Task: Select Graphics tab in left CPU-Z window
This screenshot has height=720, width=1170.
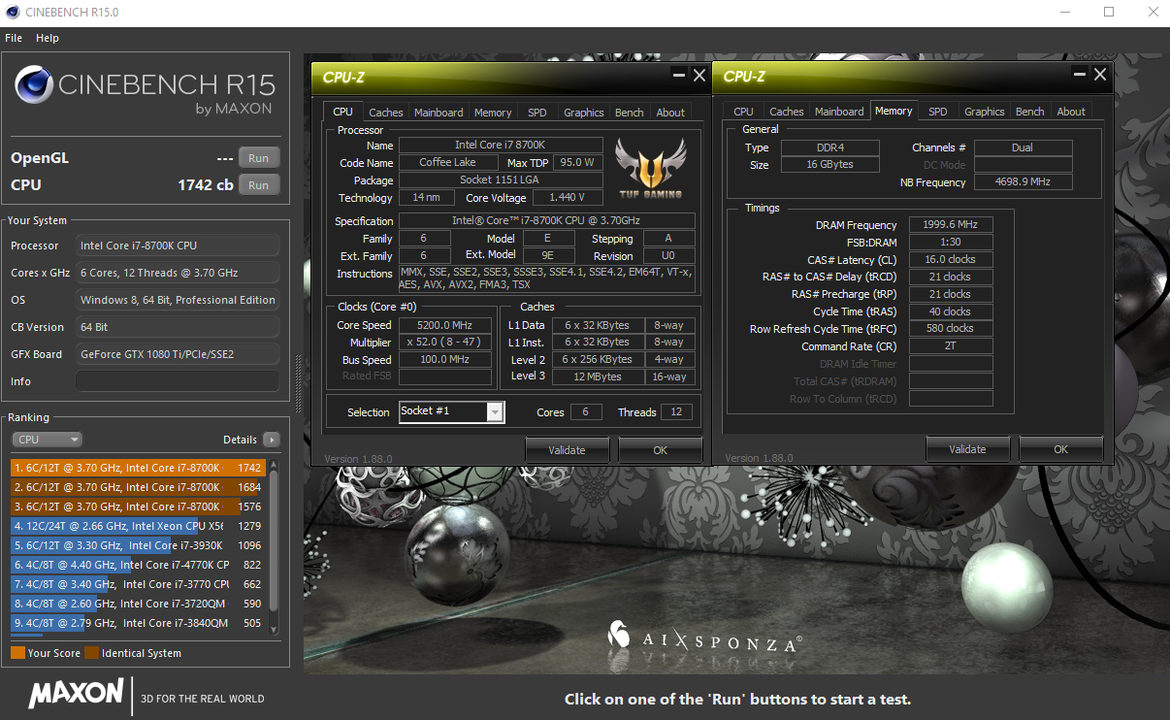Action: (x=584, y=112)
